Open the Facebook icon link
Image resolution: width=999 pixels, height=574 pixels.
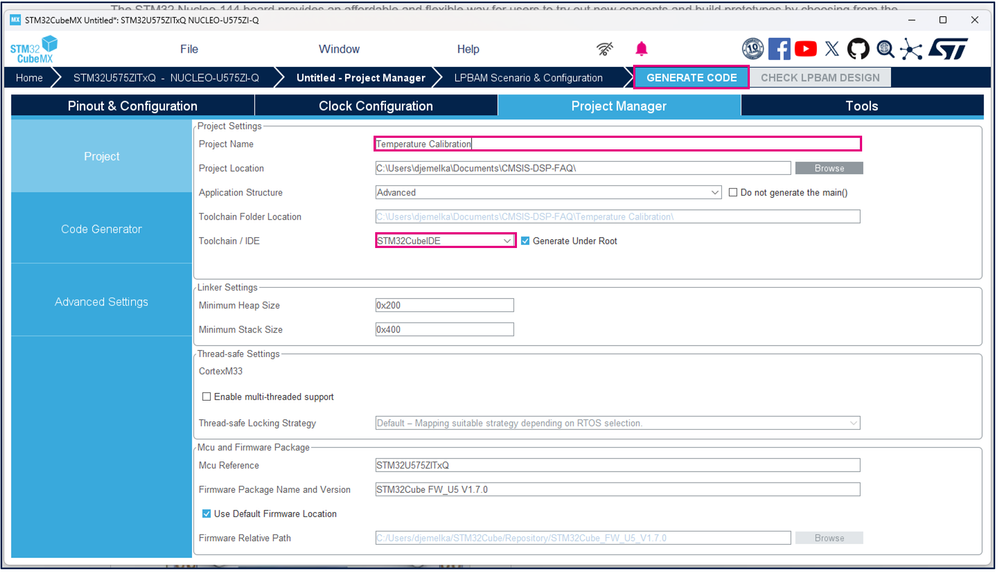tap(779, 49)
